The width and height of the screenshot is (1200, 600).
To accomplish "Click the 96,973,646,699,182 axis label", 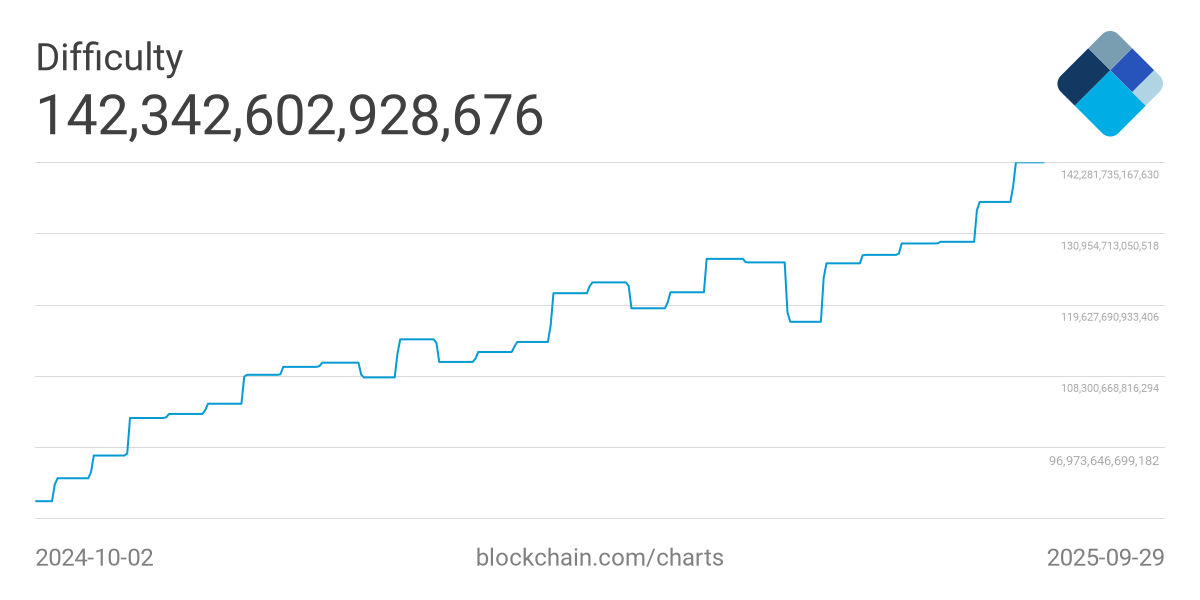I will (1104, 461).
